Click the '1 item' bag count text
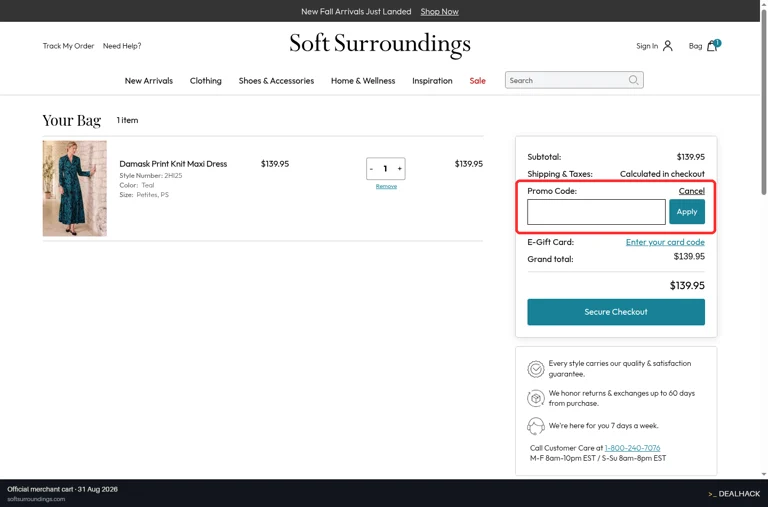The width and height of the screenshot is (768, 507). (127, 120)
